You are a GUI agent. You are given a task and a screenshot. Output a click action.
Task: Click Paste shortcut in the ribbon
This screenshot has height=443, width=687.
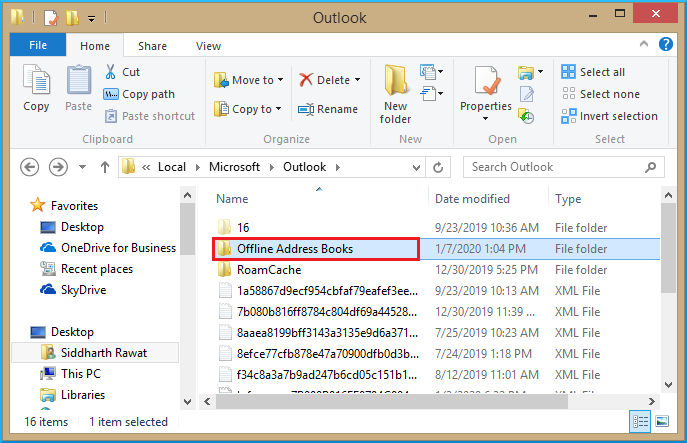pyautogui.click(x=149, y=116)
